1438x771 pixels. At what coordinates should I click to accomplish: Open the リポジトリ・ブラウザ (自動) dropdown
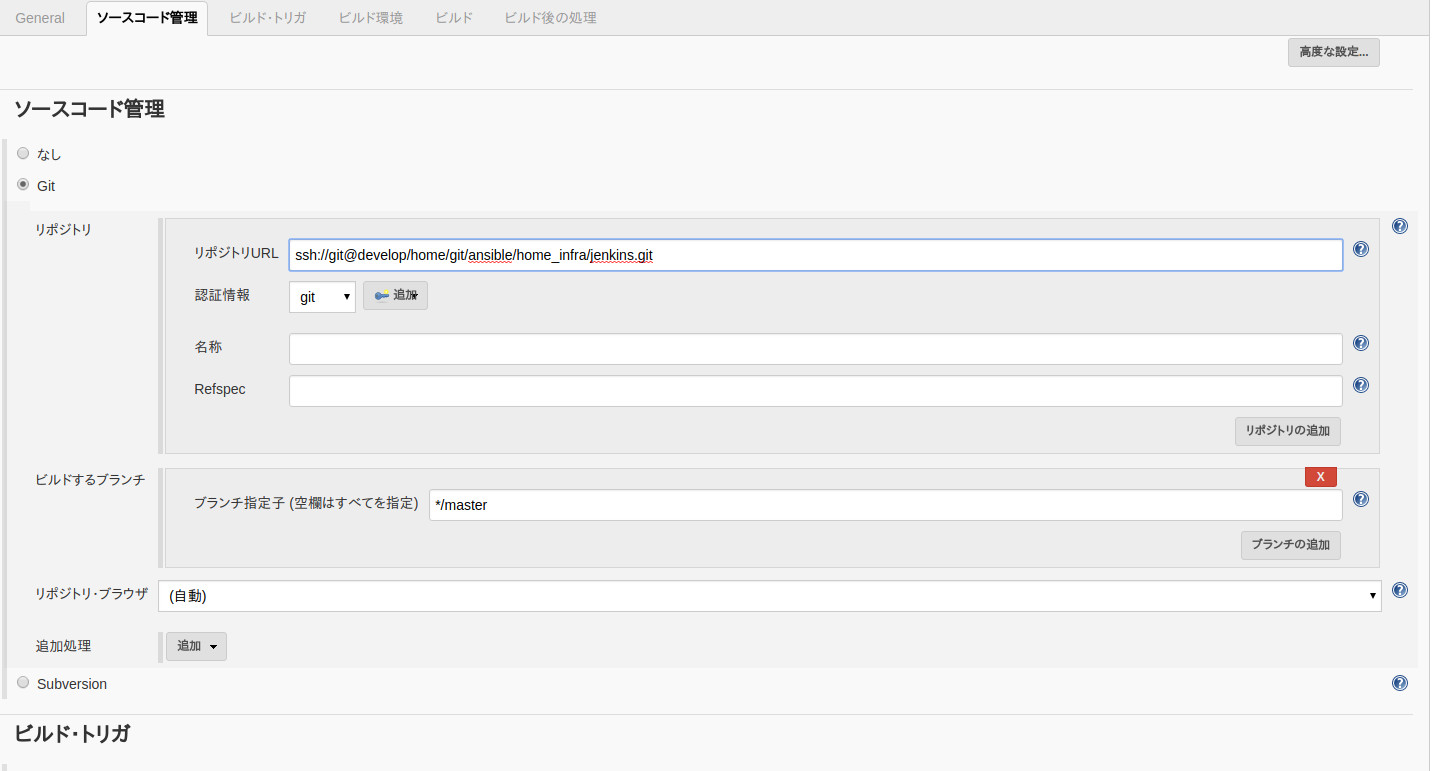tap(770, 596)
